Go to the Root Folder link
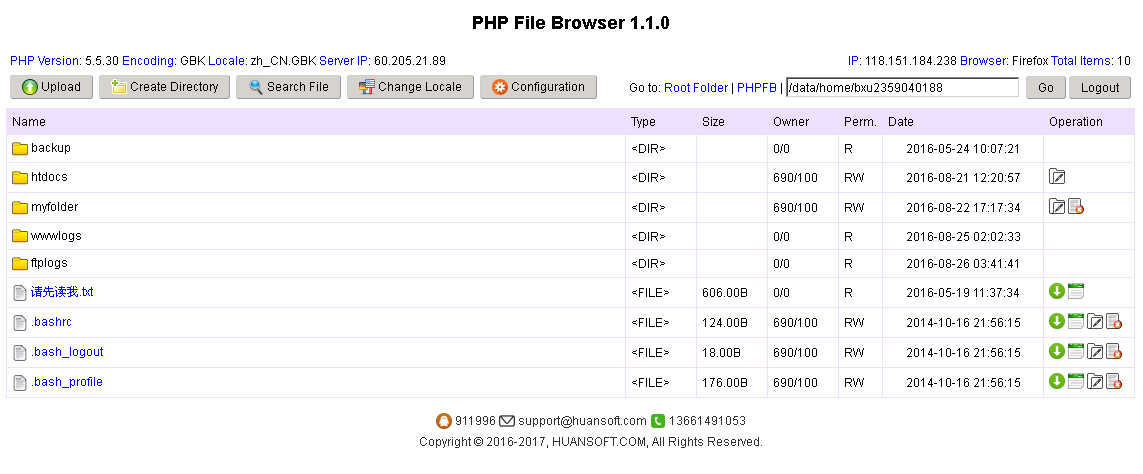This screenshot has width=1143, height=474. 696,88
